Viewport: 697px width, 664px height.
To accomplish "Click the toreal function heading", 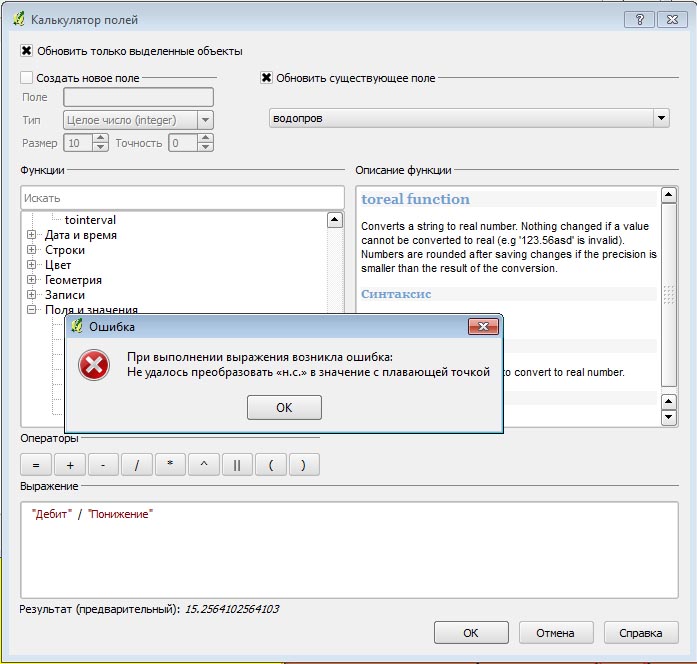I will [415, 199].
